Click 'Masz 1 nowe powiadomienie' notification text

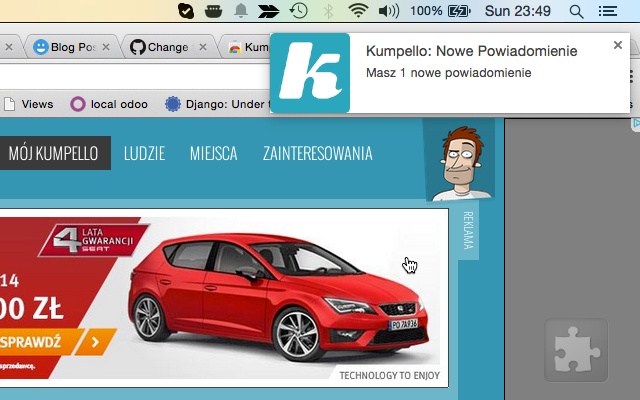(x=449, y=73)
